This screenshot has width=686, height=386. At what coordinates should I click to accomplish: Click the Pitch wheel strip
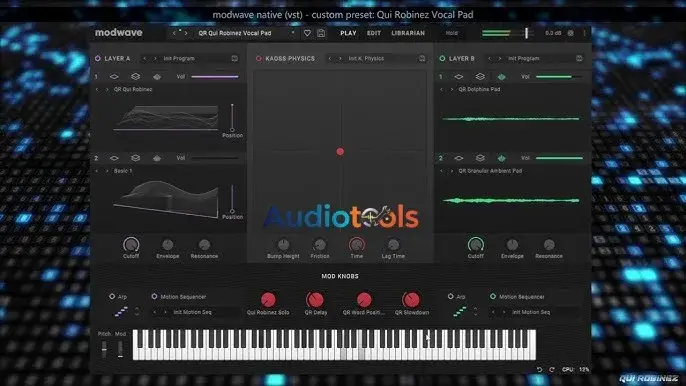pos(104,349)
